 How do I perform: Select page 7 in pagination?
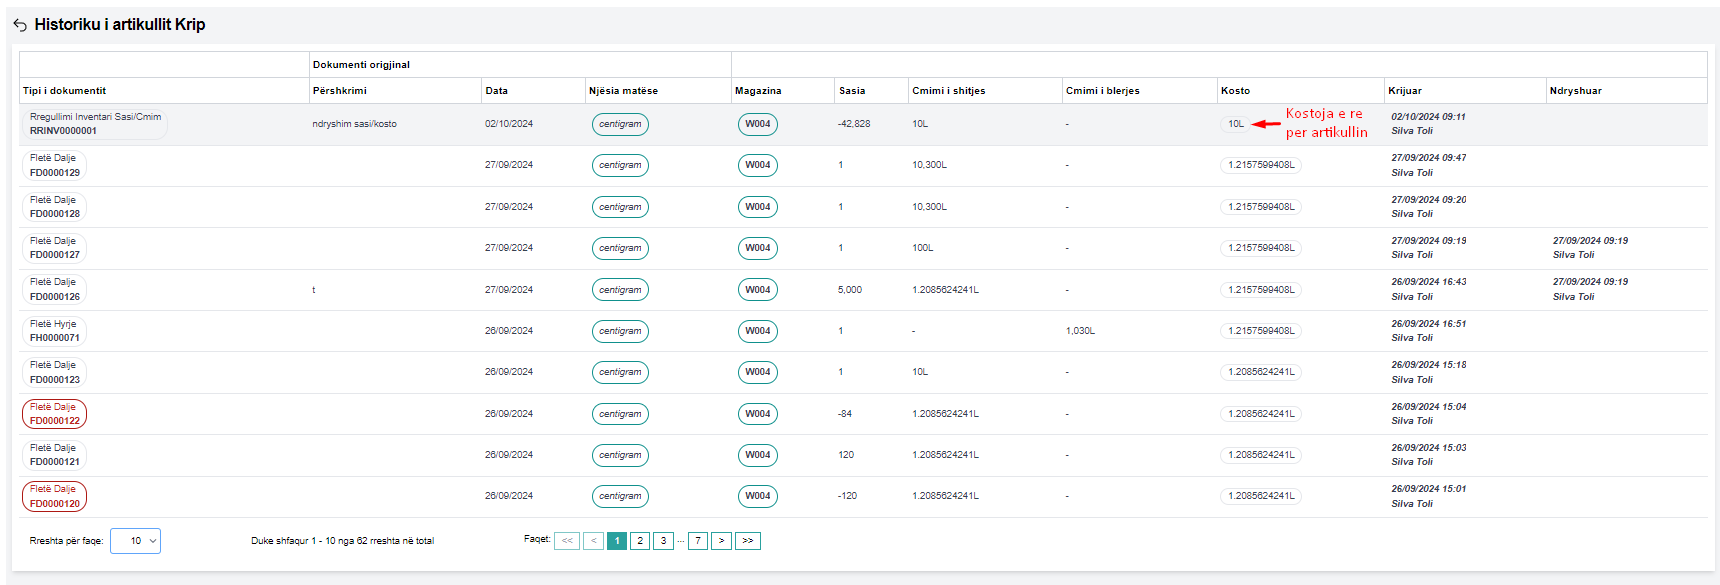tap(698, 541)
